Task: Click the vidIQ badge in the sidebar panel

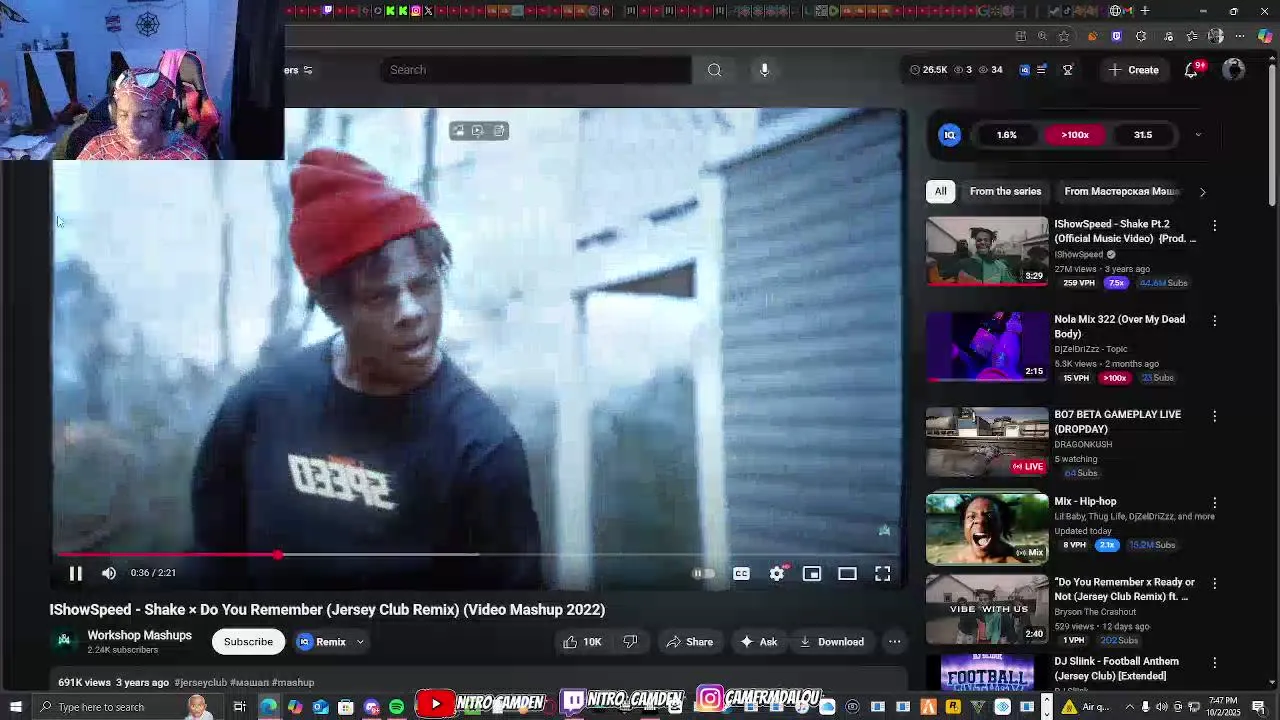Action: [950, 135]
